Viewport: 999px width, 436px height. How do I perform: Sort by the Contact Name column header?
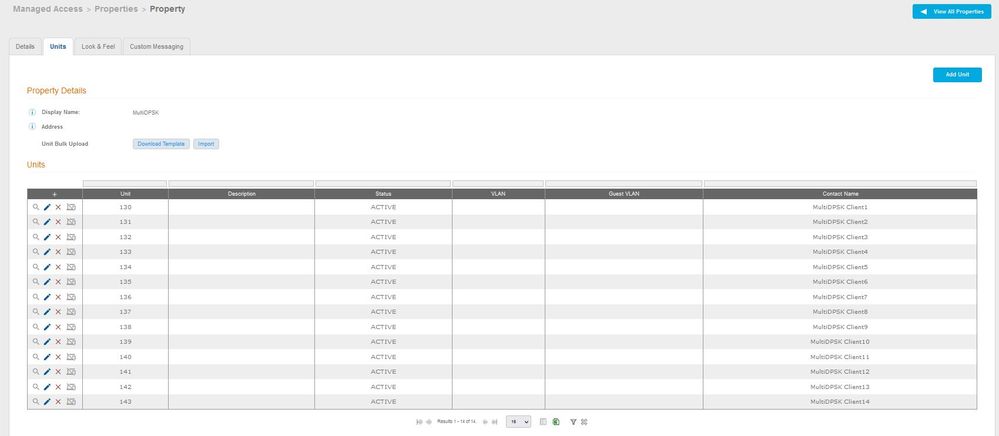coord(839,194)
